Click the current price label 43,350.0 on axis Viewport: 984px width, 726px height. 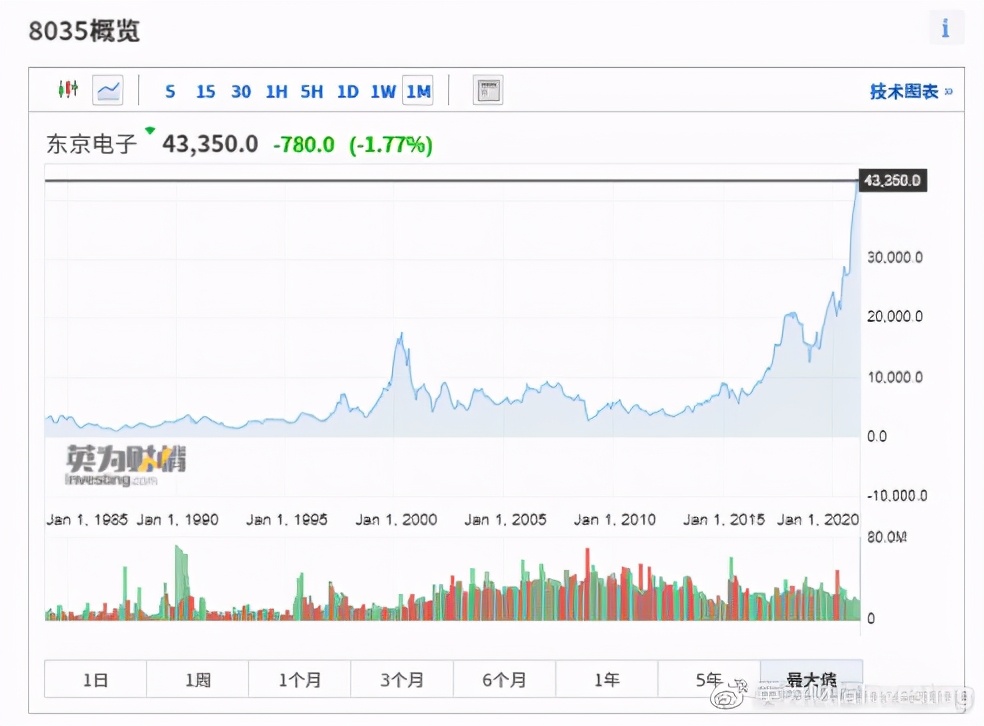point(892,181)
